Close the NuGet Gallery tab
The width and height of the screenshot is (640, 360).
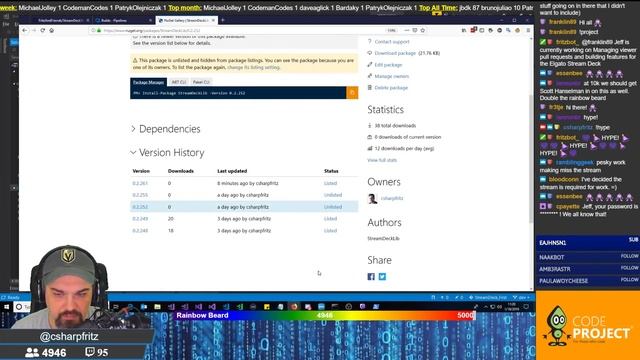click(213, 20)
